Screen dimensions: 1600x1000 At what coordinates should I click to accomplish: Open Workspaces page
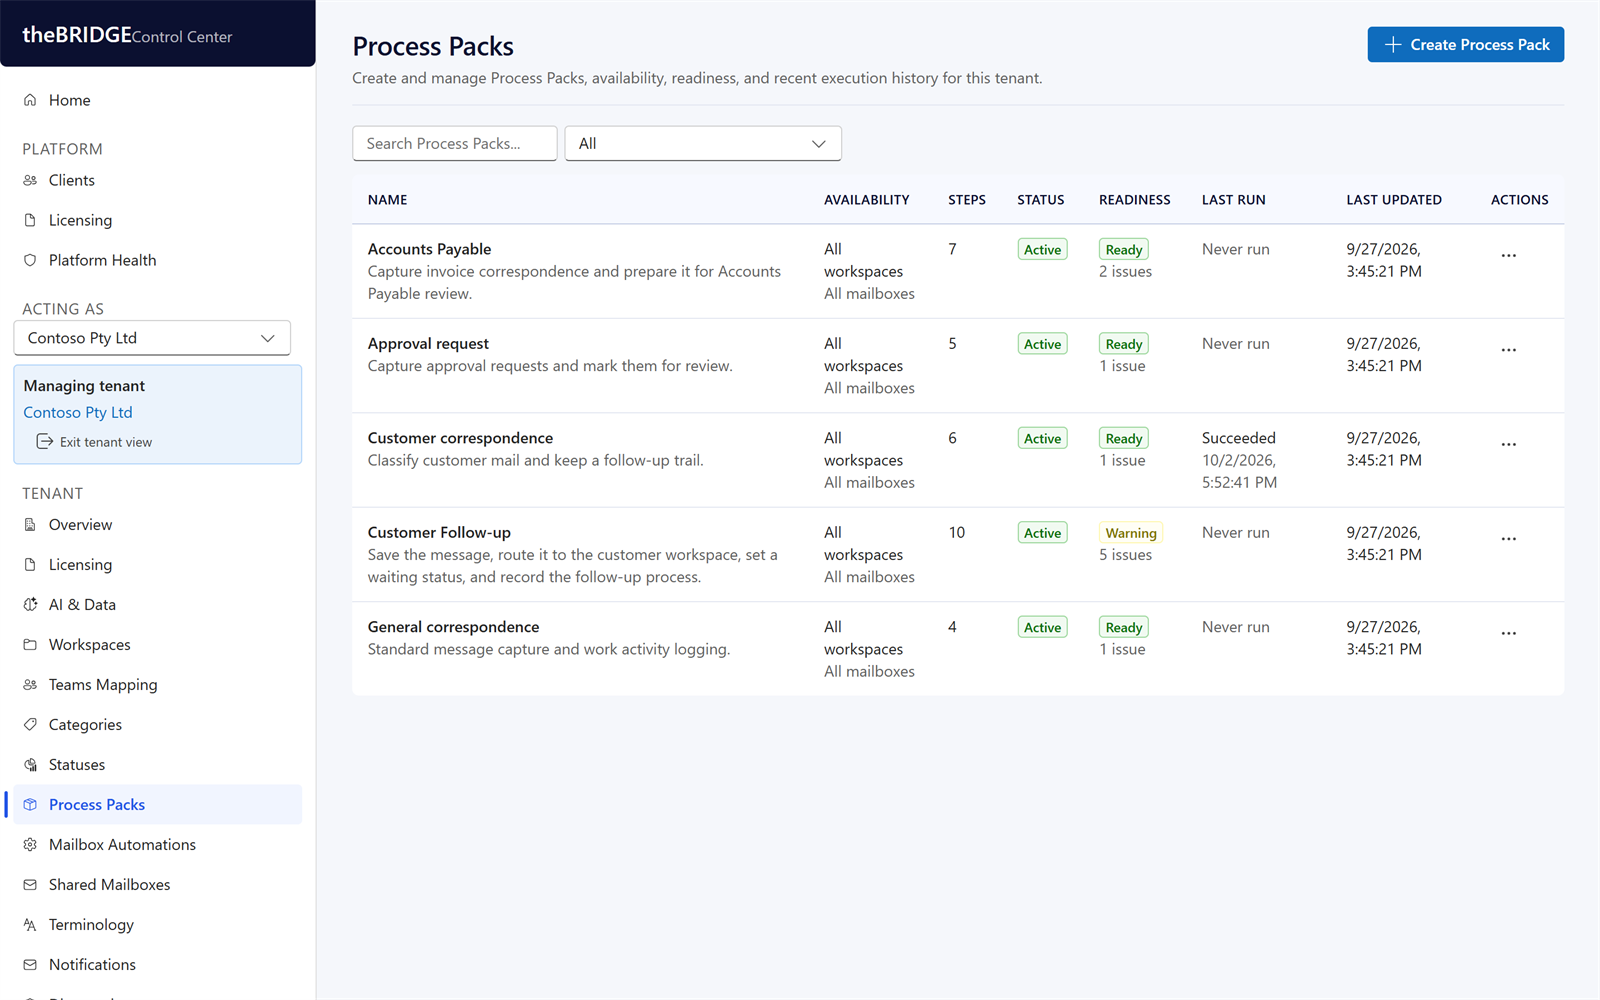pyautogui.click(x=158, y=644)
